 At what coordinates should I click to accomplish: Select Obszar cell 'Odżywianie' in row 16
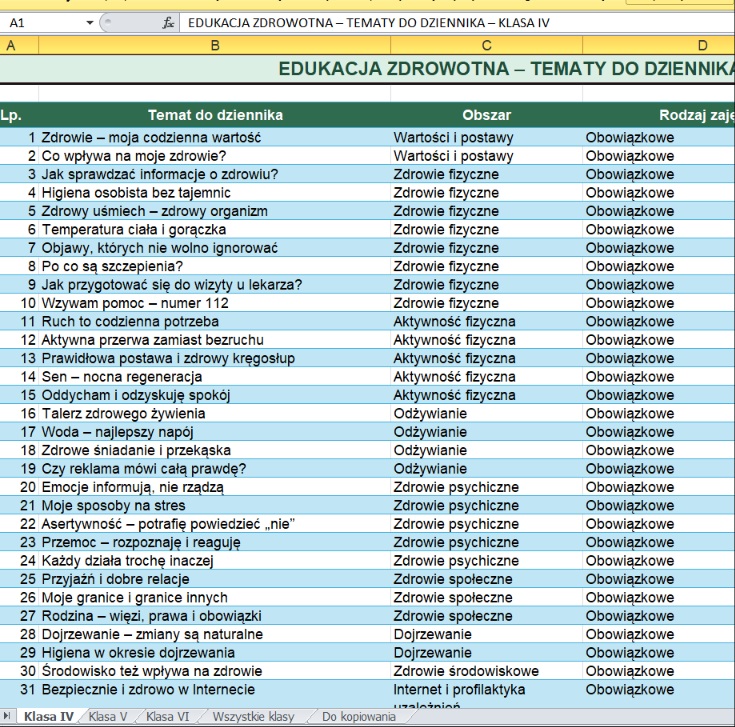pyautogui.click(x=487, y=413)
